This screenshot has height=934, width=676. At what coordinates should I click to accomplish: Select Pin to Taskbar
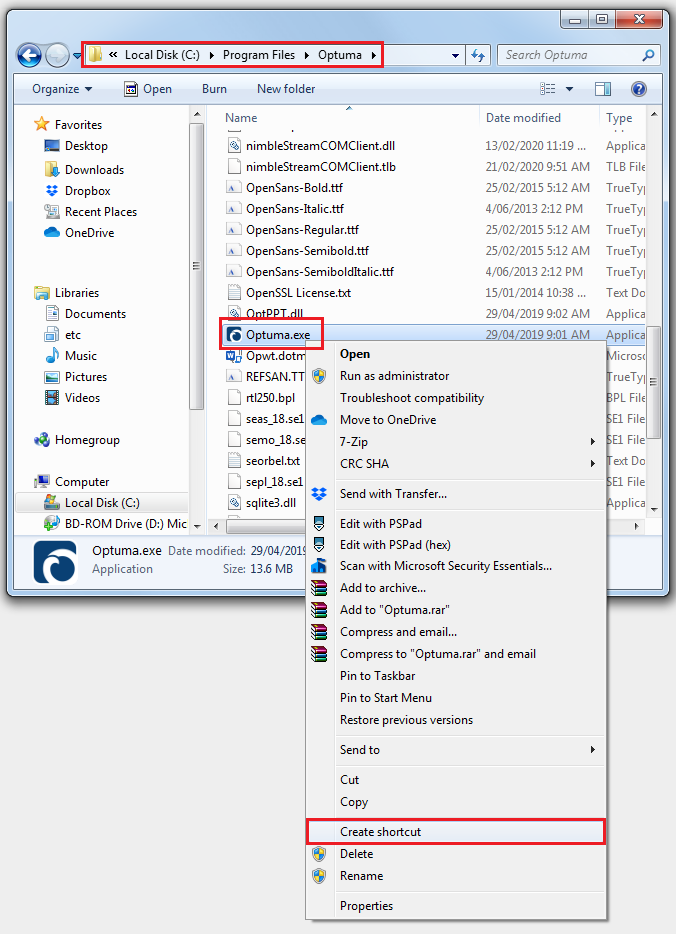456,675
